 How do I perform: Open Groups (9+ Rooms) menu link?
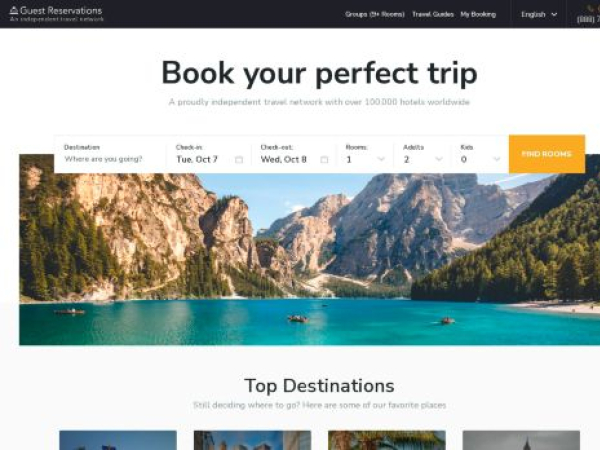point(375,15)
